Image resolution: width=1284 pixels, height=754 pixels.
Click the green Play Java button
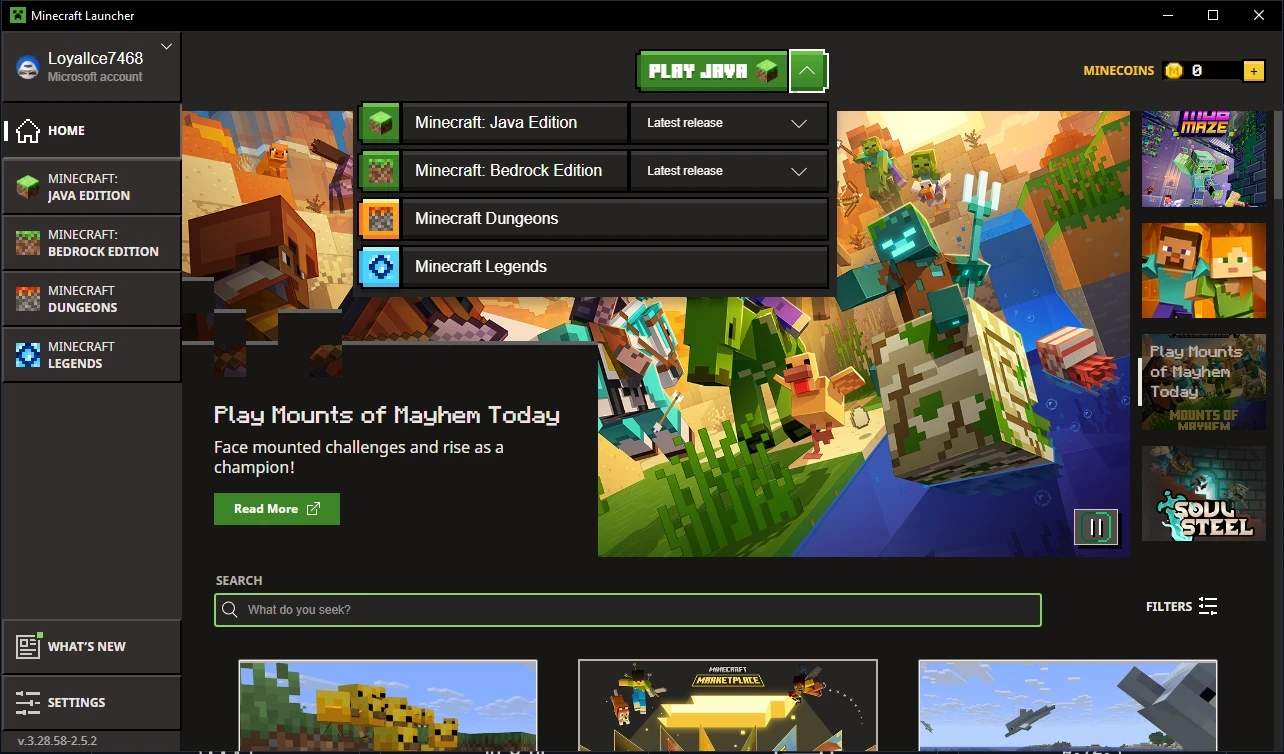pyautogui.click(x=712, y=71)
